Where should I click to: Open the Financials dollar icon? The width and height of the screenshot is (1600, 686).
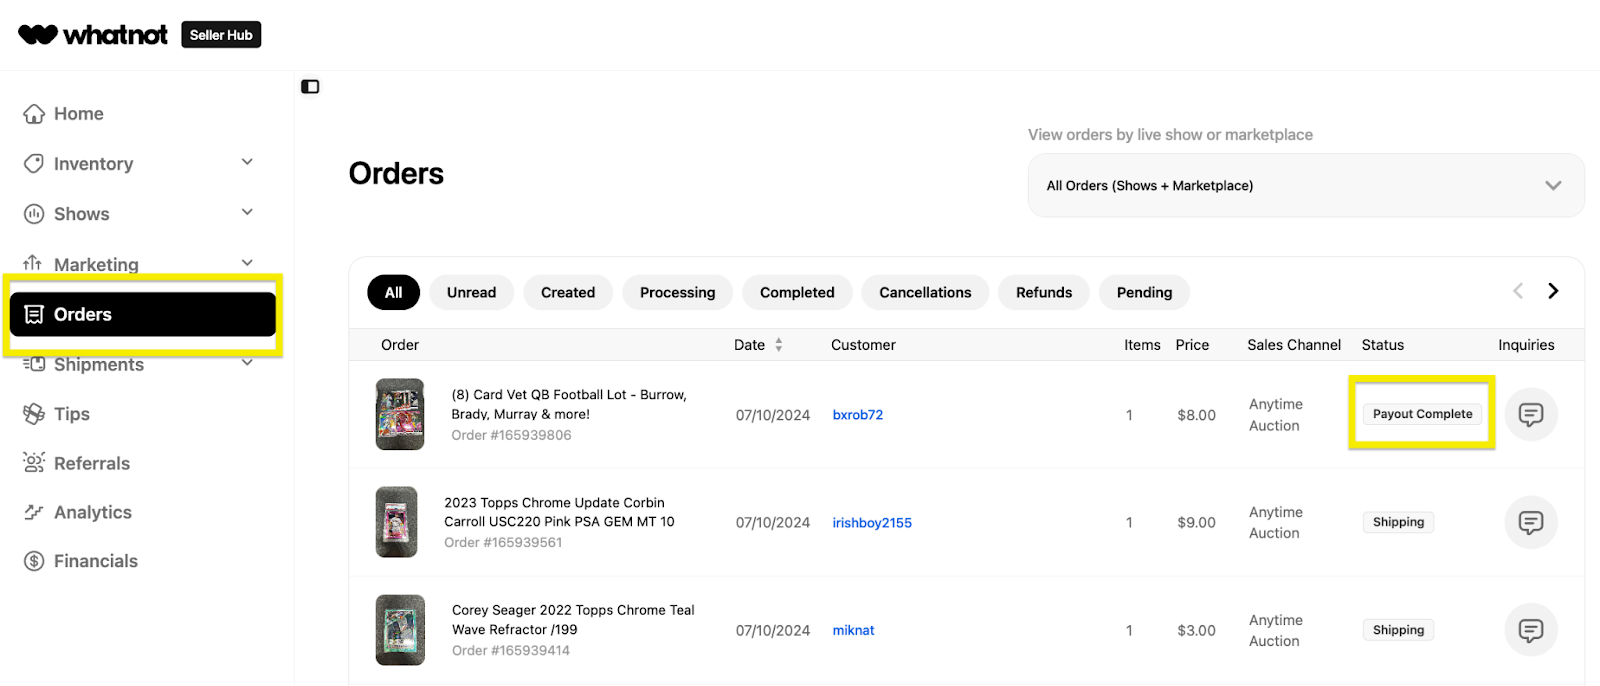(34, 561)
